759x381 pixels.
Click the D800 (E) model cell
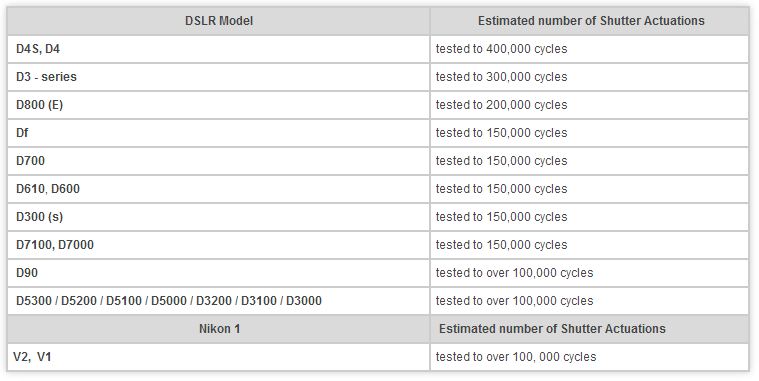pos(219,105)
